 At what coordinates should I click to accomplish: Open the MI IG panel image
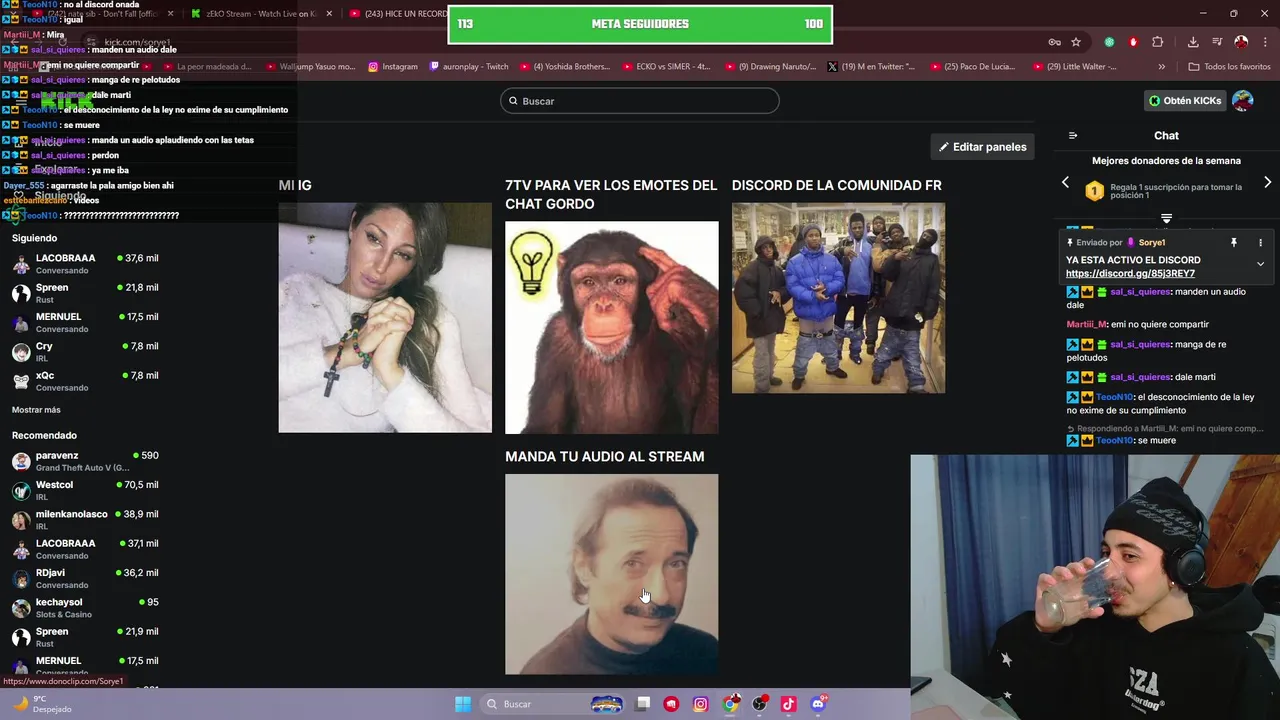tap(385, 318)
